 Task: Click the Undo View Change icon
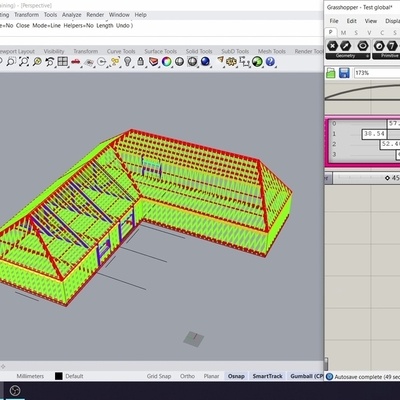[x=50, y=62]
